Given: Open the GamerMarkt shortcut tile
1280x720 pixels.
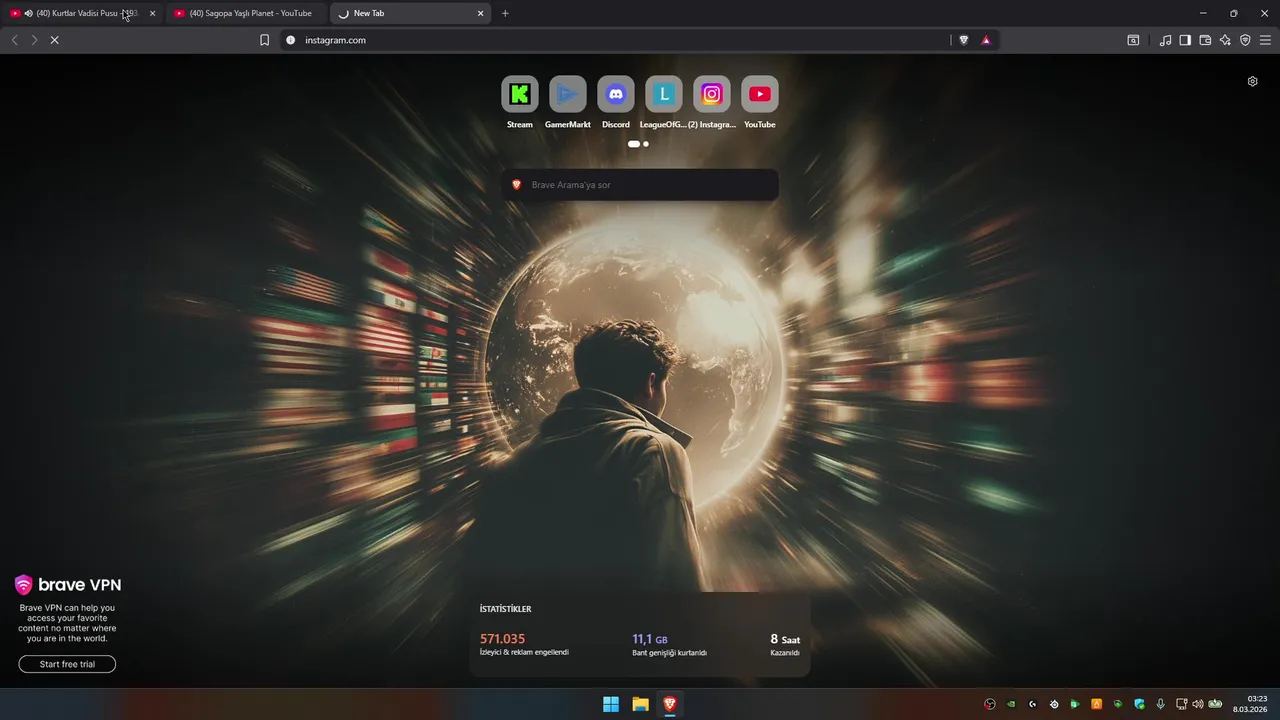Looking at the screenshot, I should tap(568, 94).
